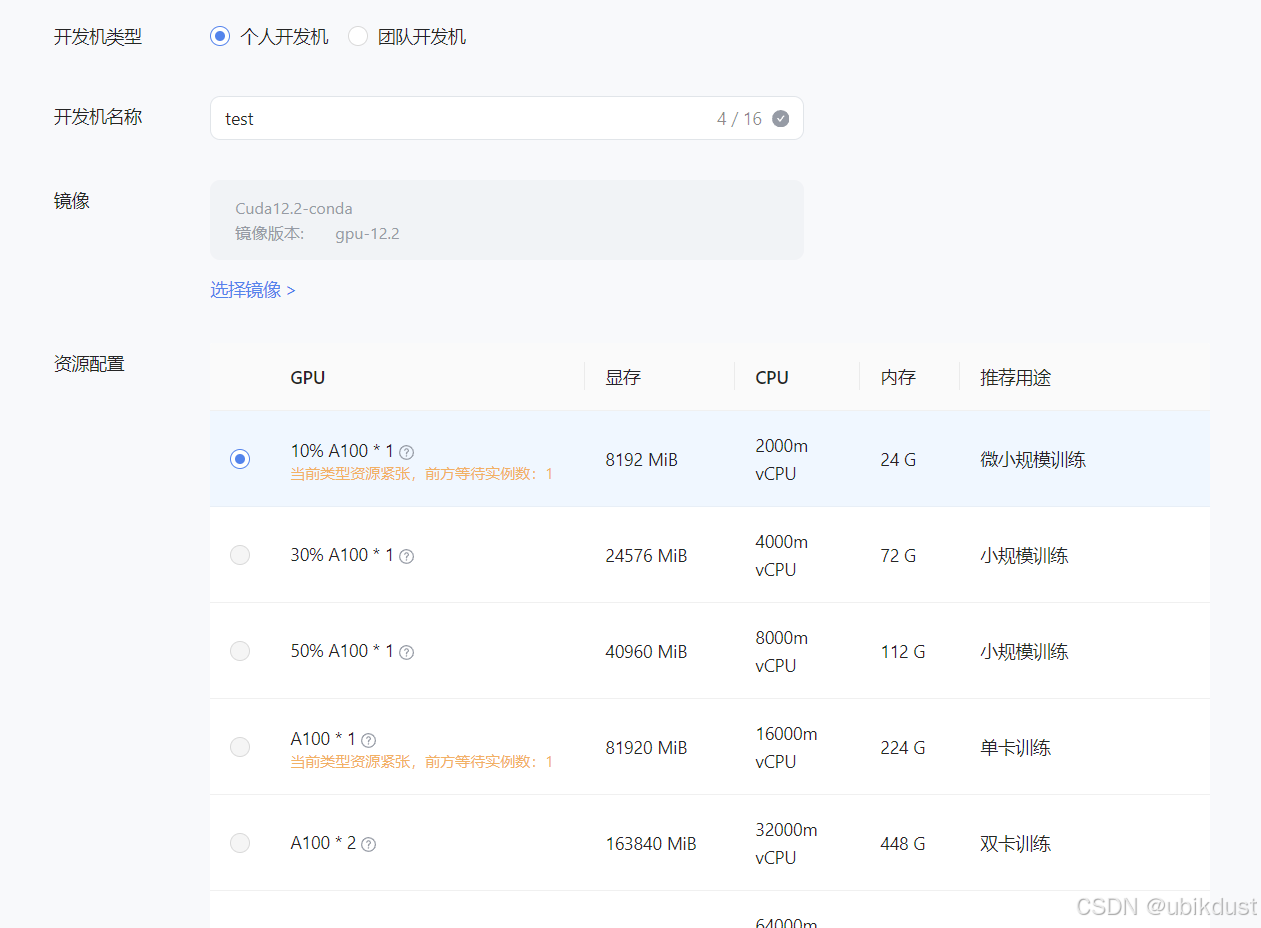Click the resource warning under 10% A100 * 1
Image resolution: width=1261 pixels, height=928 pixels.
coord(421,474)
